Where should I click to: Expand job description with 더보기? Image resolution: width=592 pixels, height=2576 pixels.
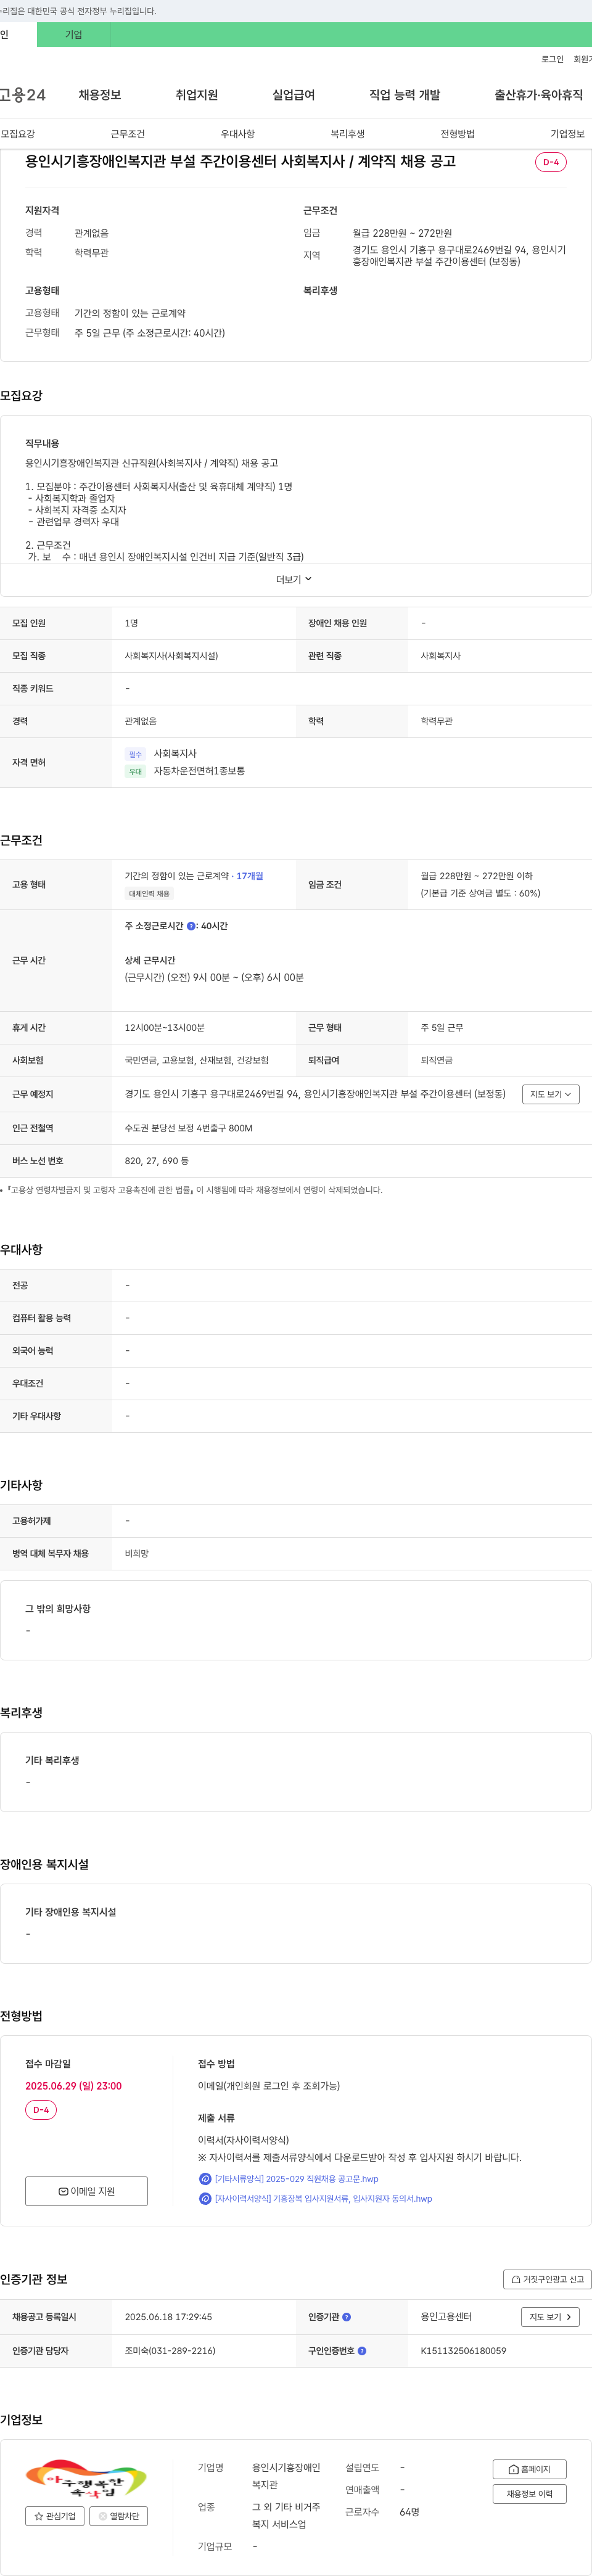[294, 579]
